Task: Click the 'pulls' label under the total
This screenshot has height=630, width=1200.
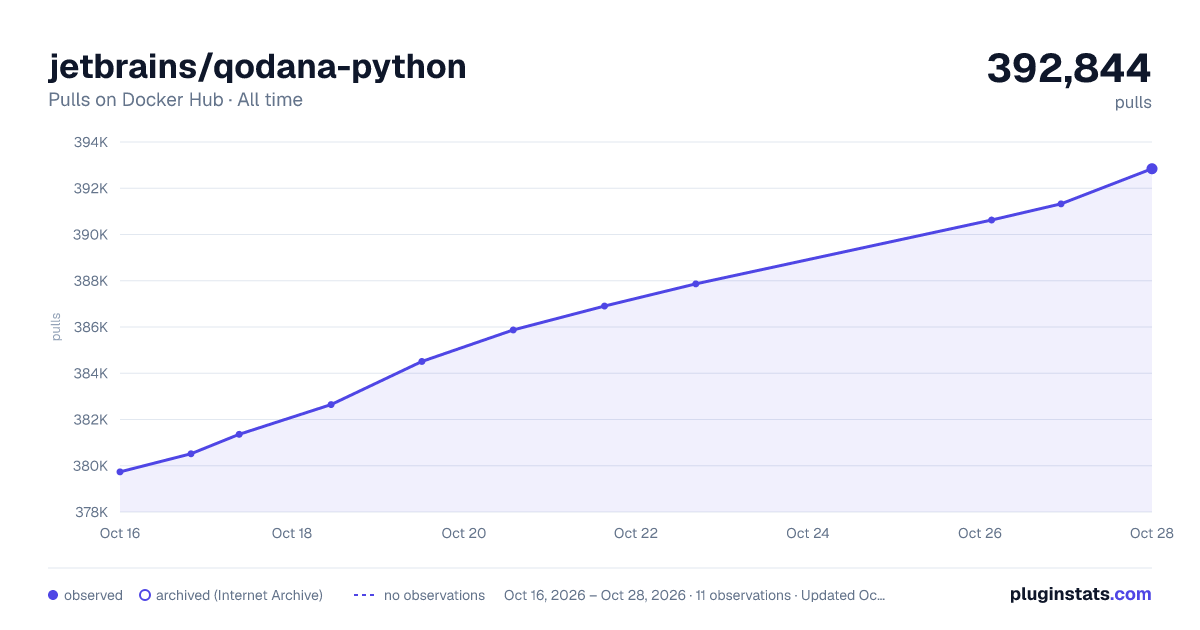Action: 1133,102
